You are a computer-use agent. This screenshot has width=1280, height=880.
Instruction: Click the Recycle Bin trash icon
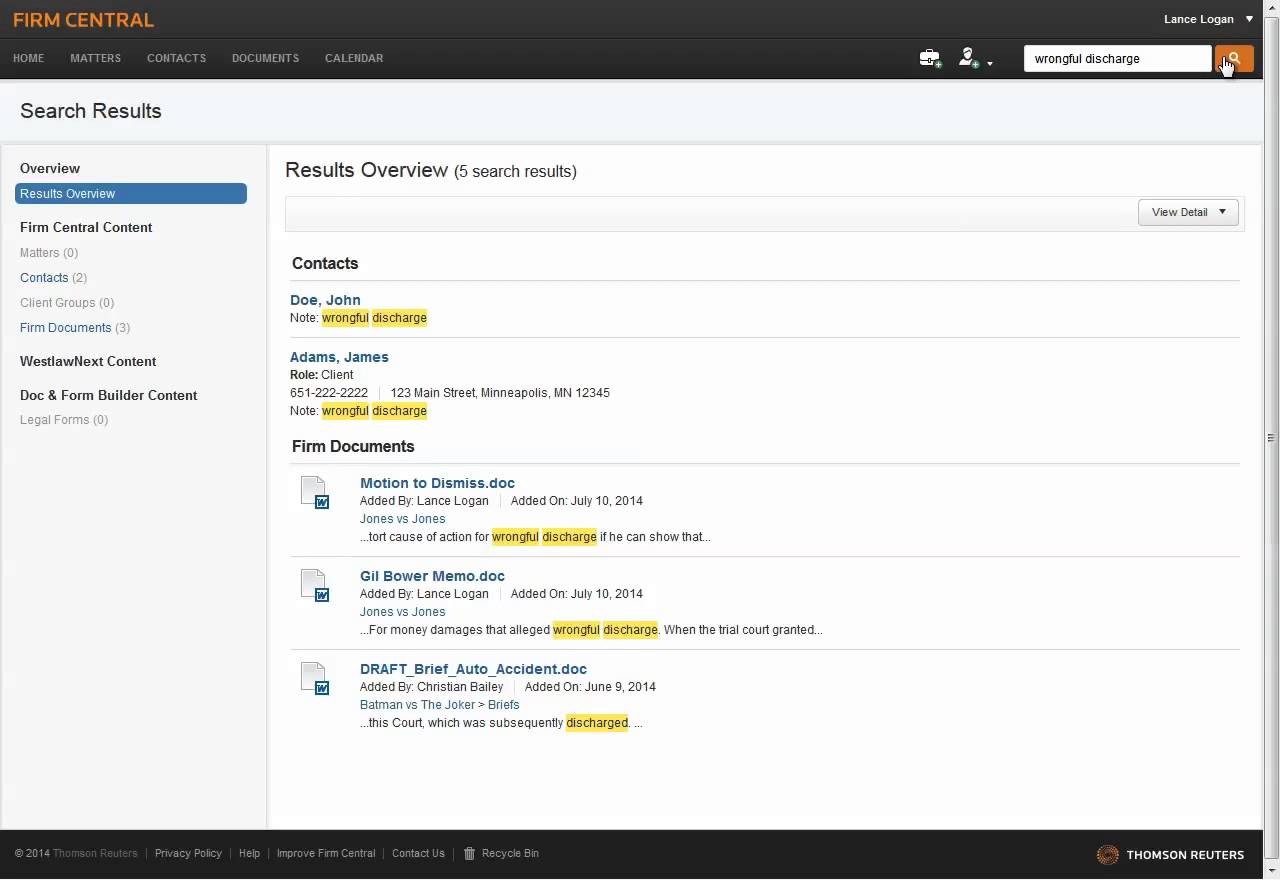click(x=469, y=854)
